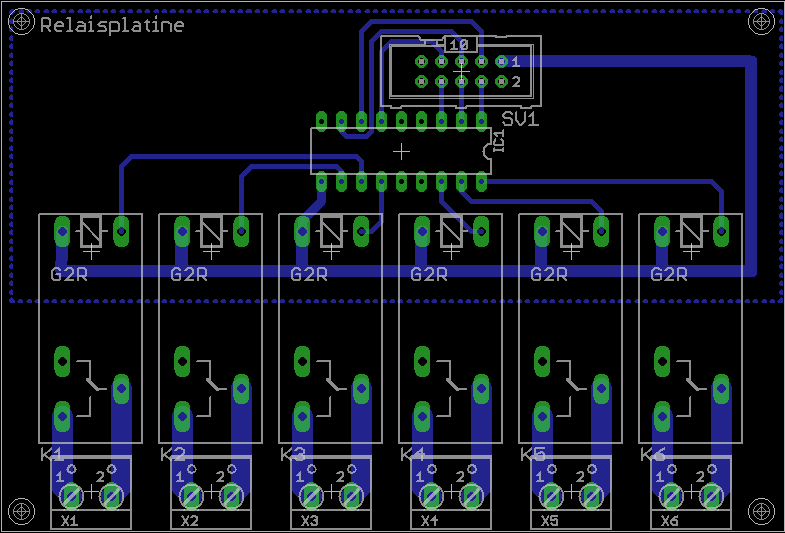Click relay K6 label
Screen dimensions: 785x533
click(653, 454)
